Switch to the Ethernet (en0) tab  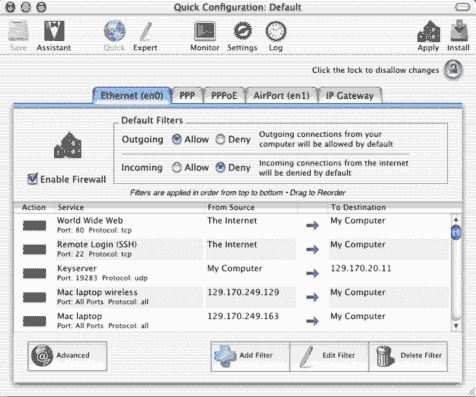click(132, 96)
